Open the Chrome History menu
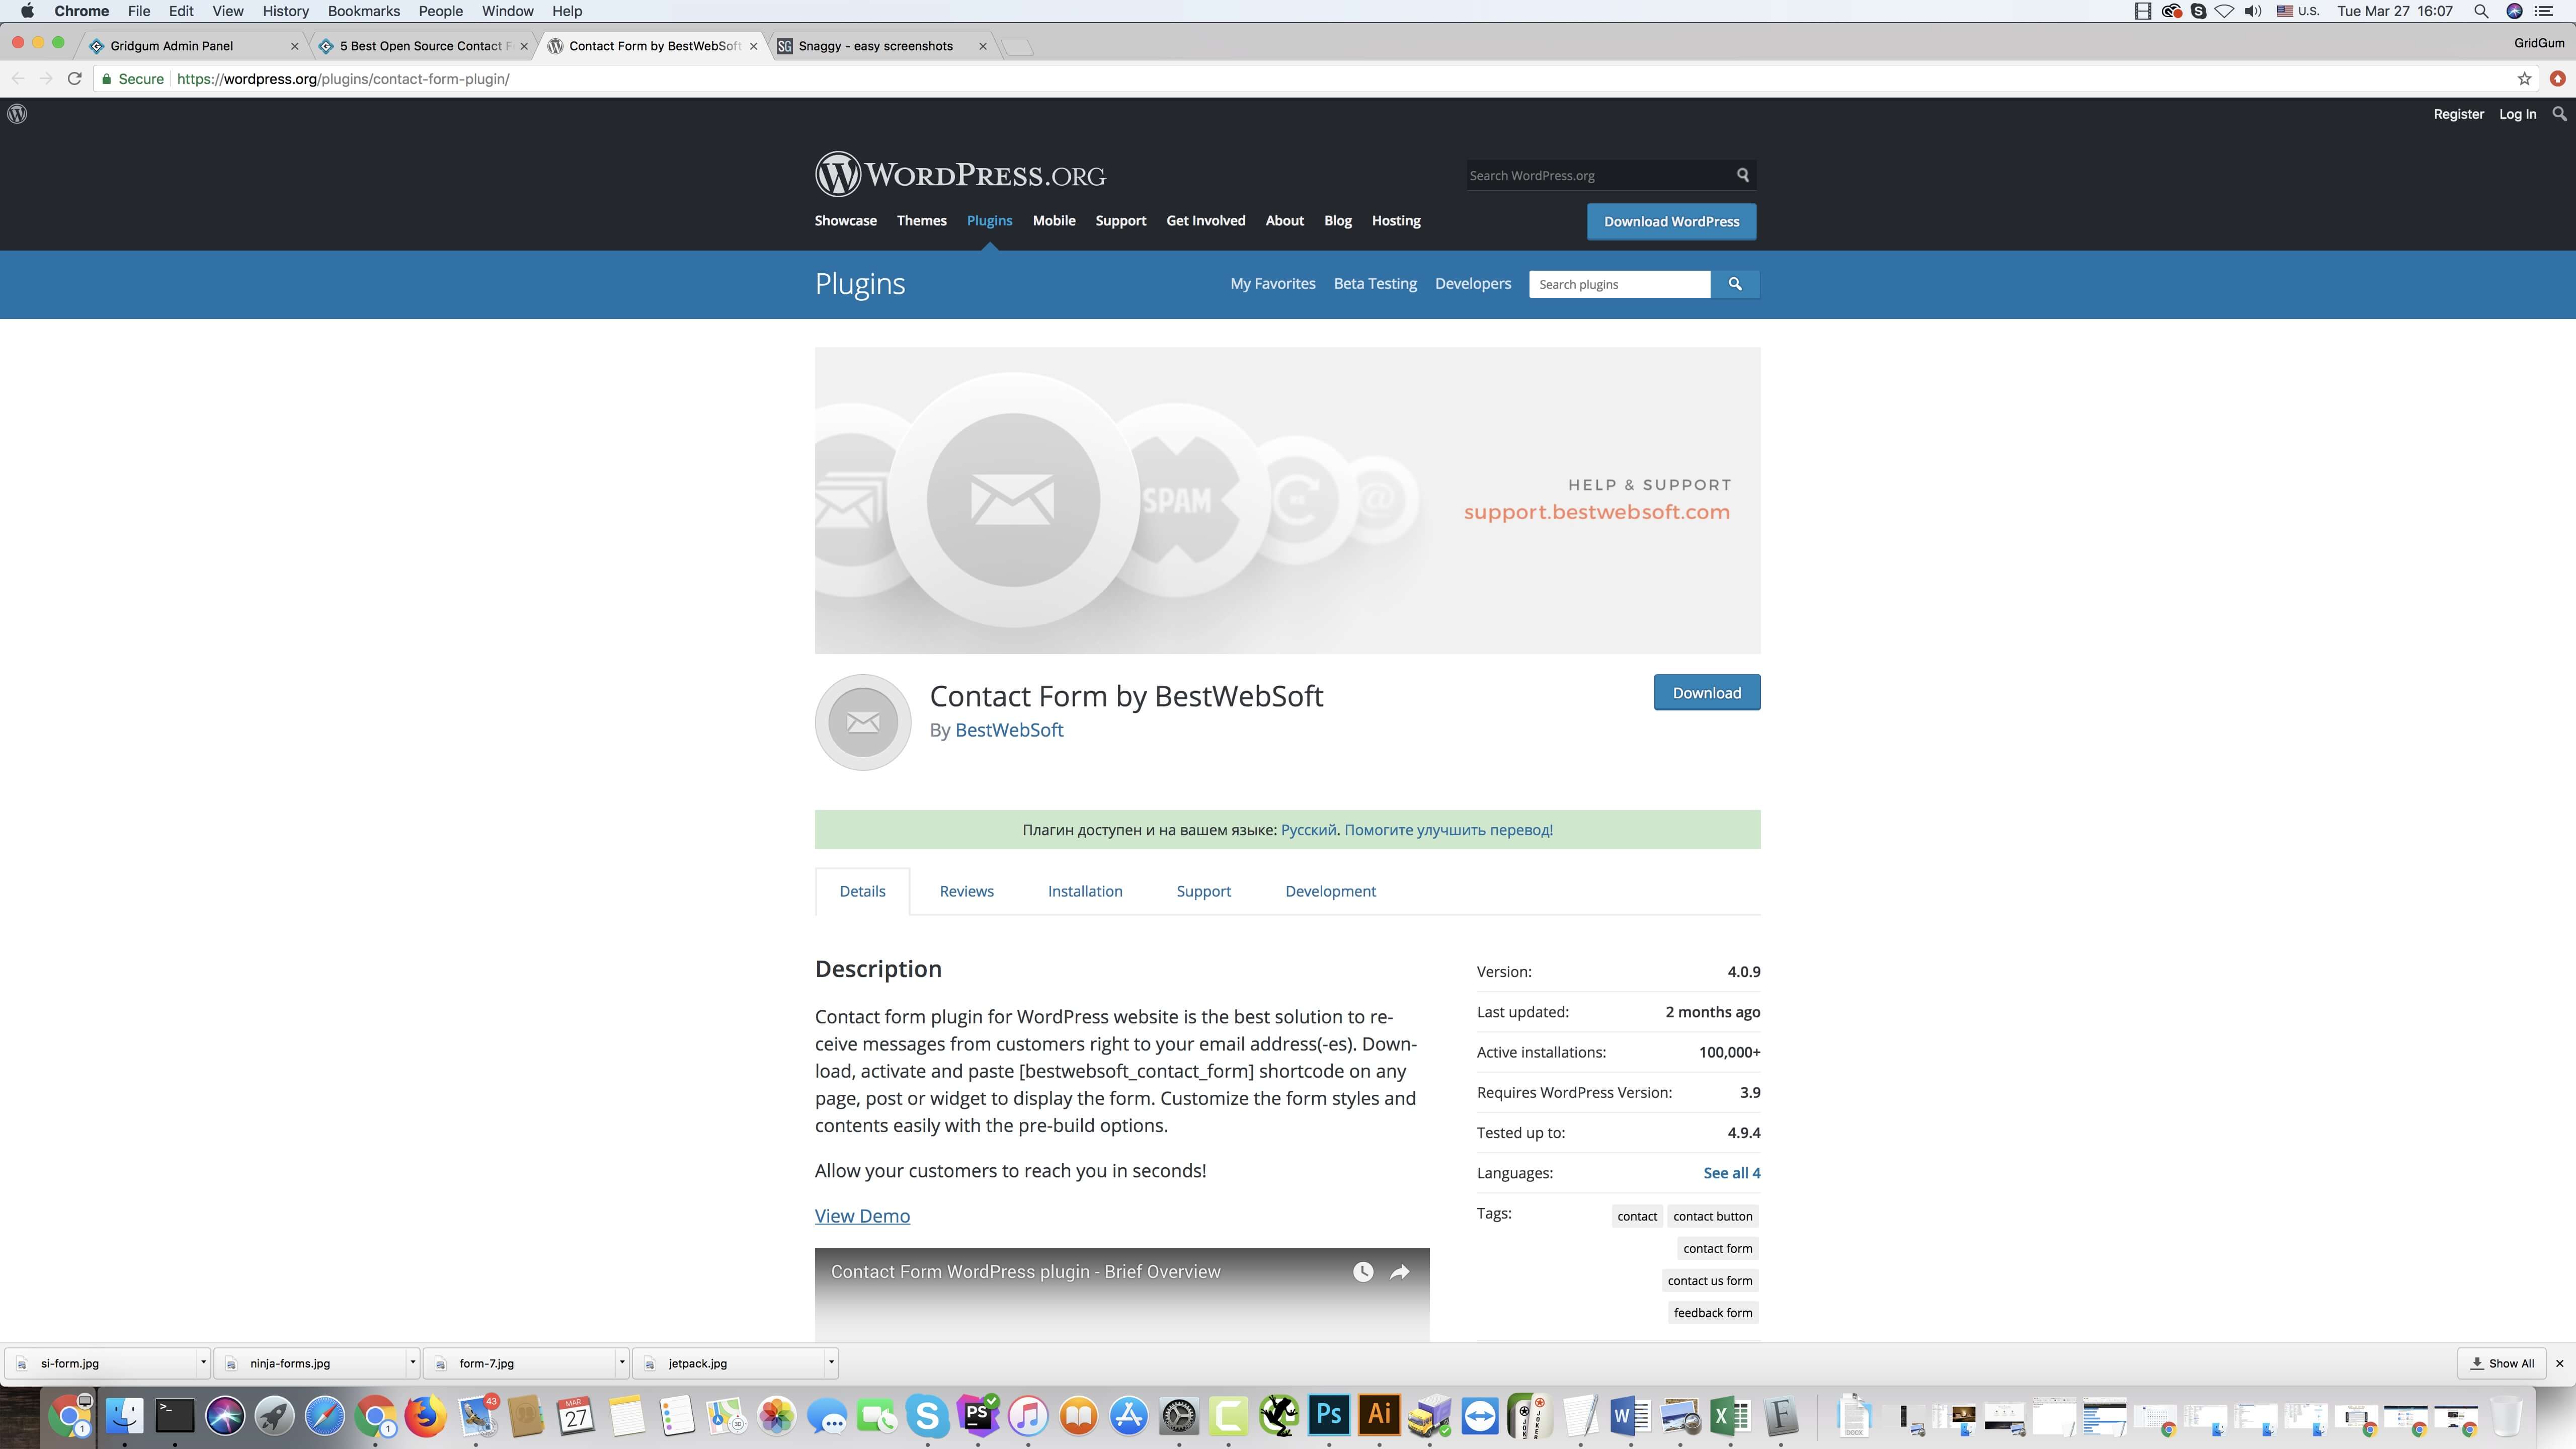2576x1449 pixels. [x=285, y=11]
